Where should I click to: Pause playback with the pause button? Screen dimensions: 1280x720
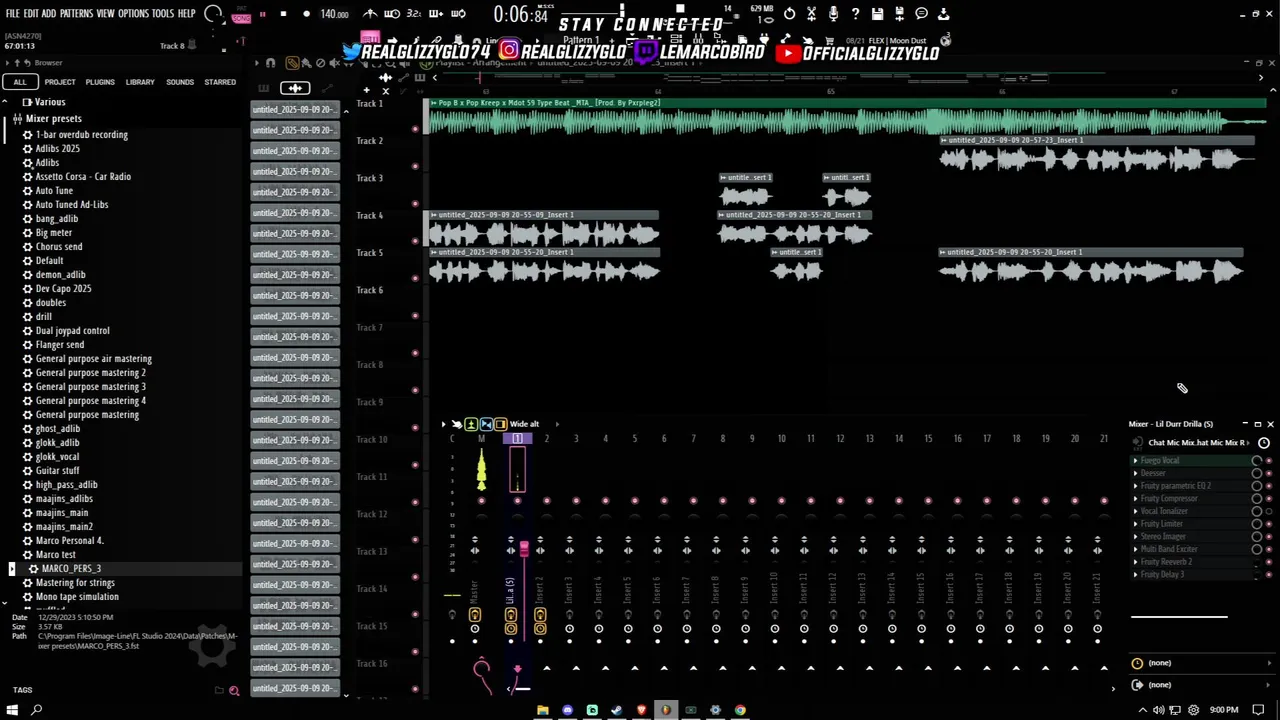(x=262, y=14)
